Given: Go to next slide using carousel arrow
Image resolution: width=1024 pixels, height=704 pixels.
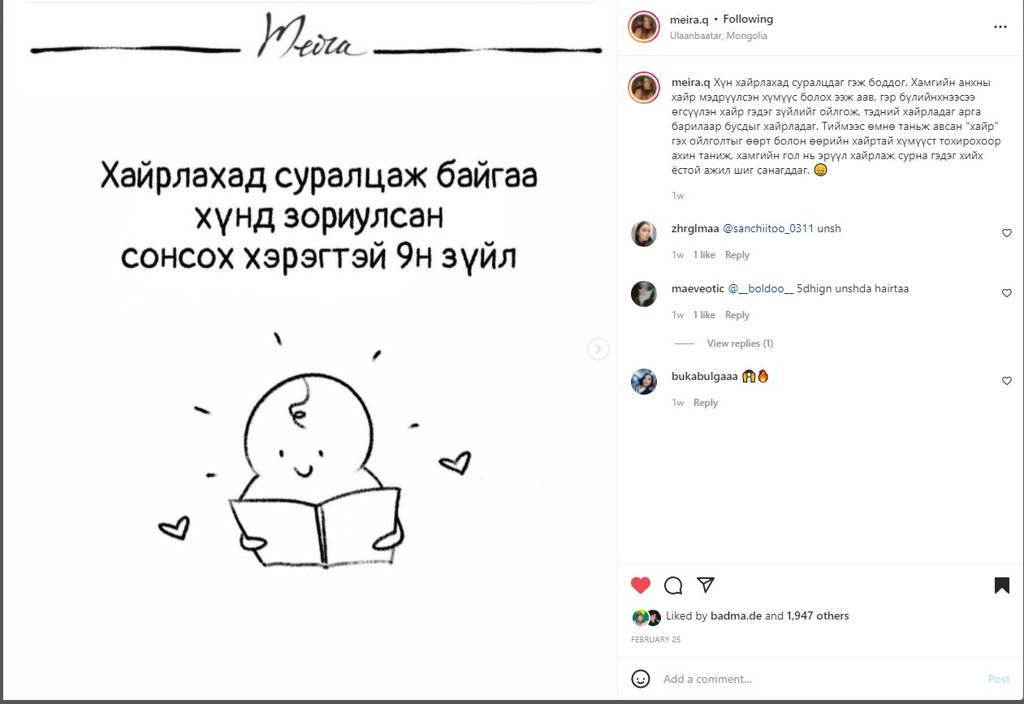Looking at the screenshot, I should pyautogui.click(x=598, y=349).
